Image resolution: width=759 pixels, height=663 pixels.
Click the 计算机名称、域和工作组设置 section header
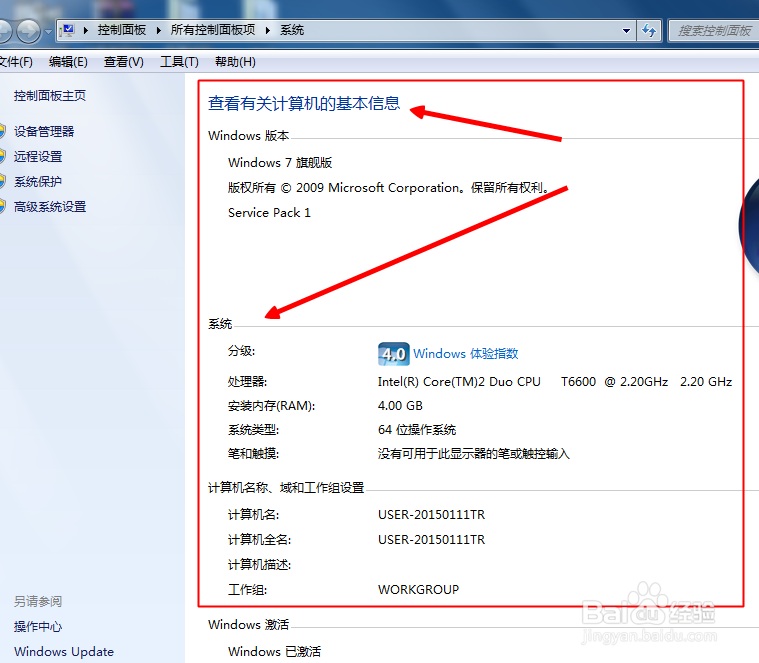point(286,488)
